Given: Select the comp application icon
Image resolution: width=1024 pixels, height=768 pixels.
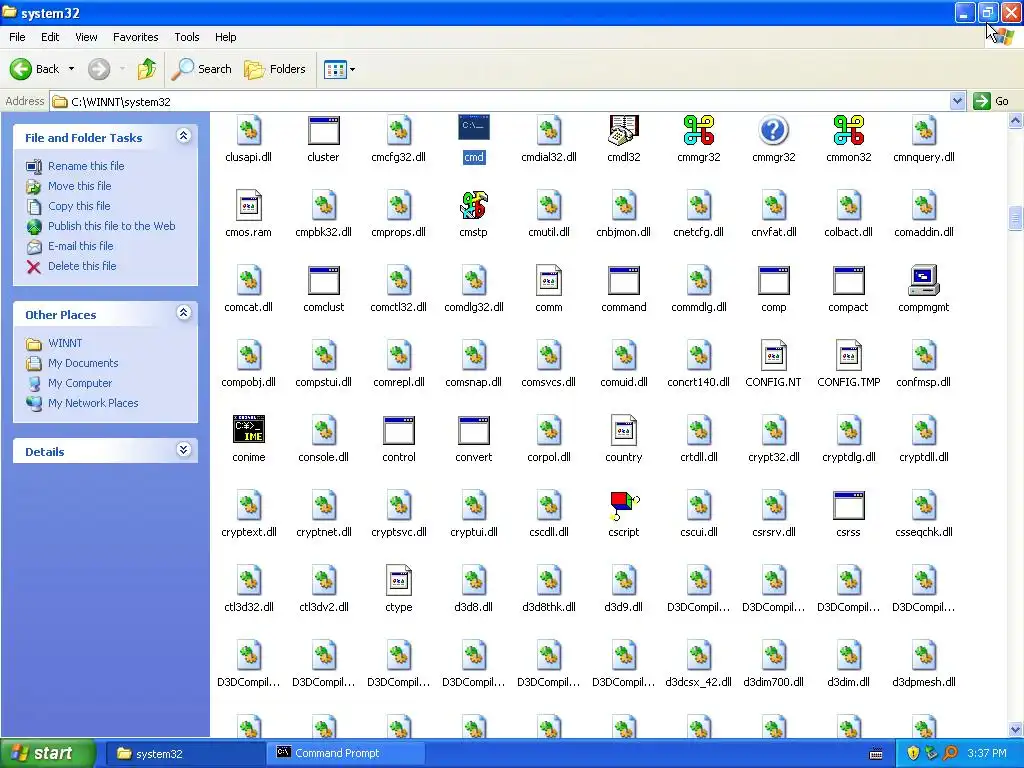Looking at the screenshot, I should tap(773, 280).
